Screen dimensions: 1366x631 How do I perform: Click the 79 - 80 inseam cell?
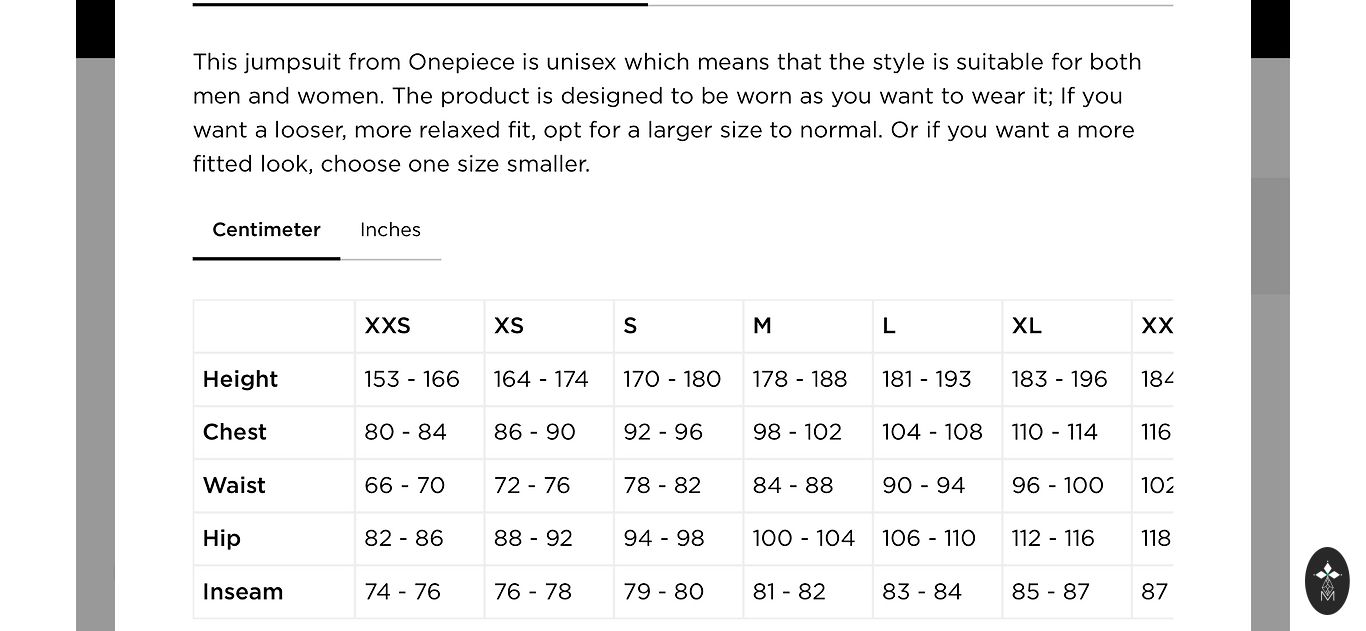coord(664,592)
